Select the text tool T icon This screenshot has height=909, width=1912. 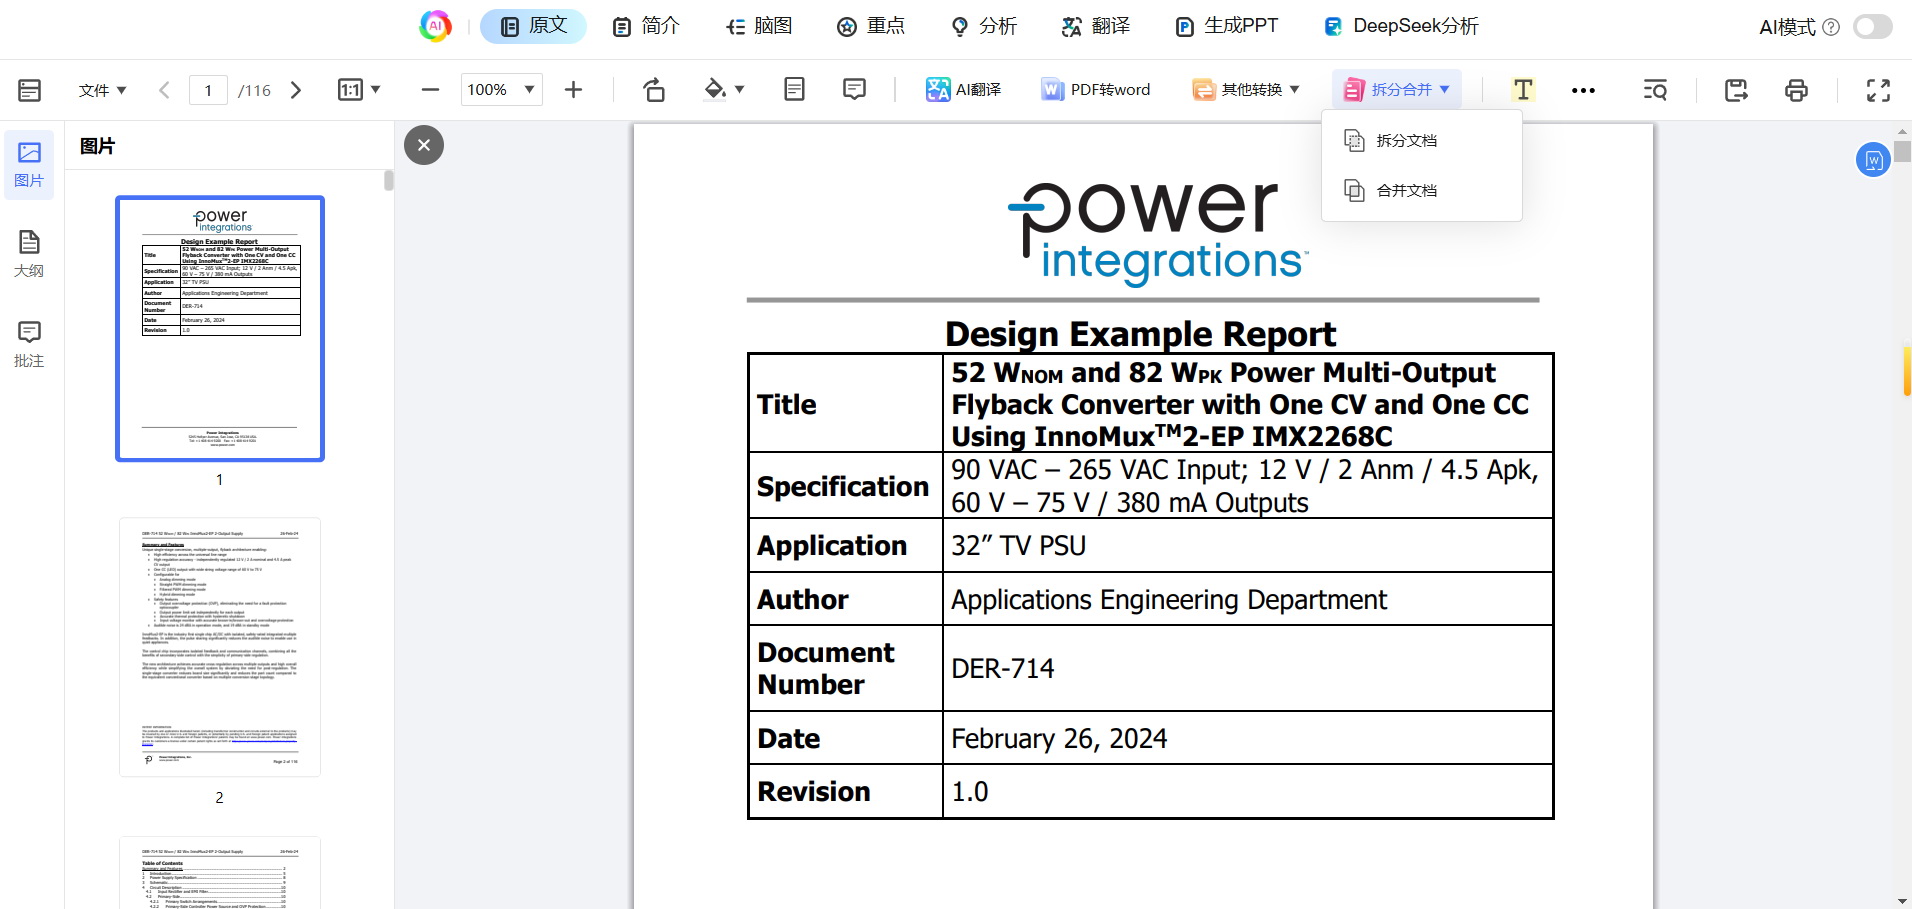tap(1523, 90)
